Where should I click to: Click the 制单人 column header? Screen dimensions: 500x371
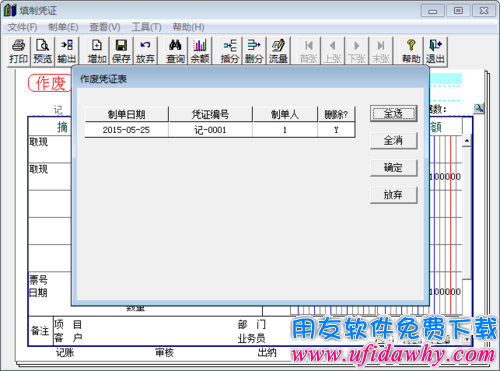click(x=285, y=114)
